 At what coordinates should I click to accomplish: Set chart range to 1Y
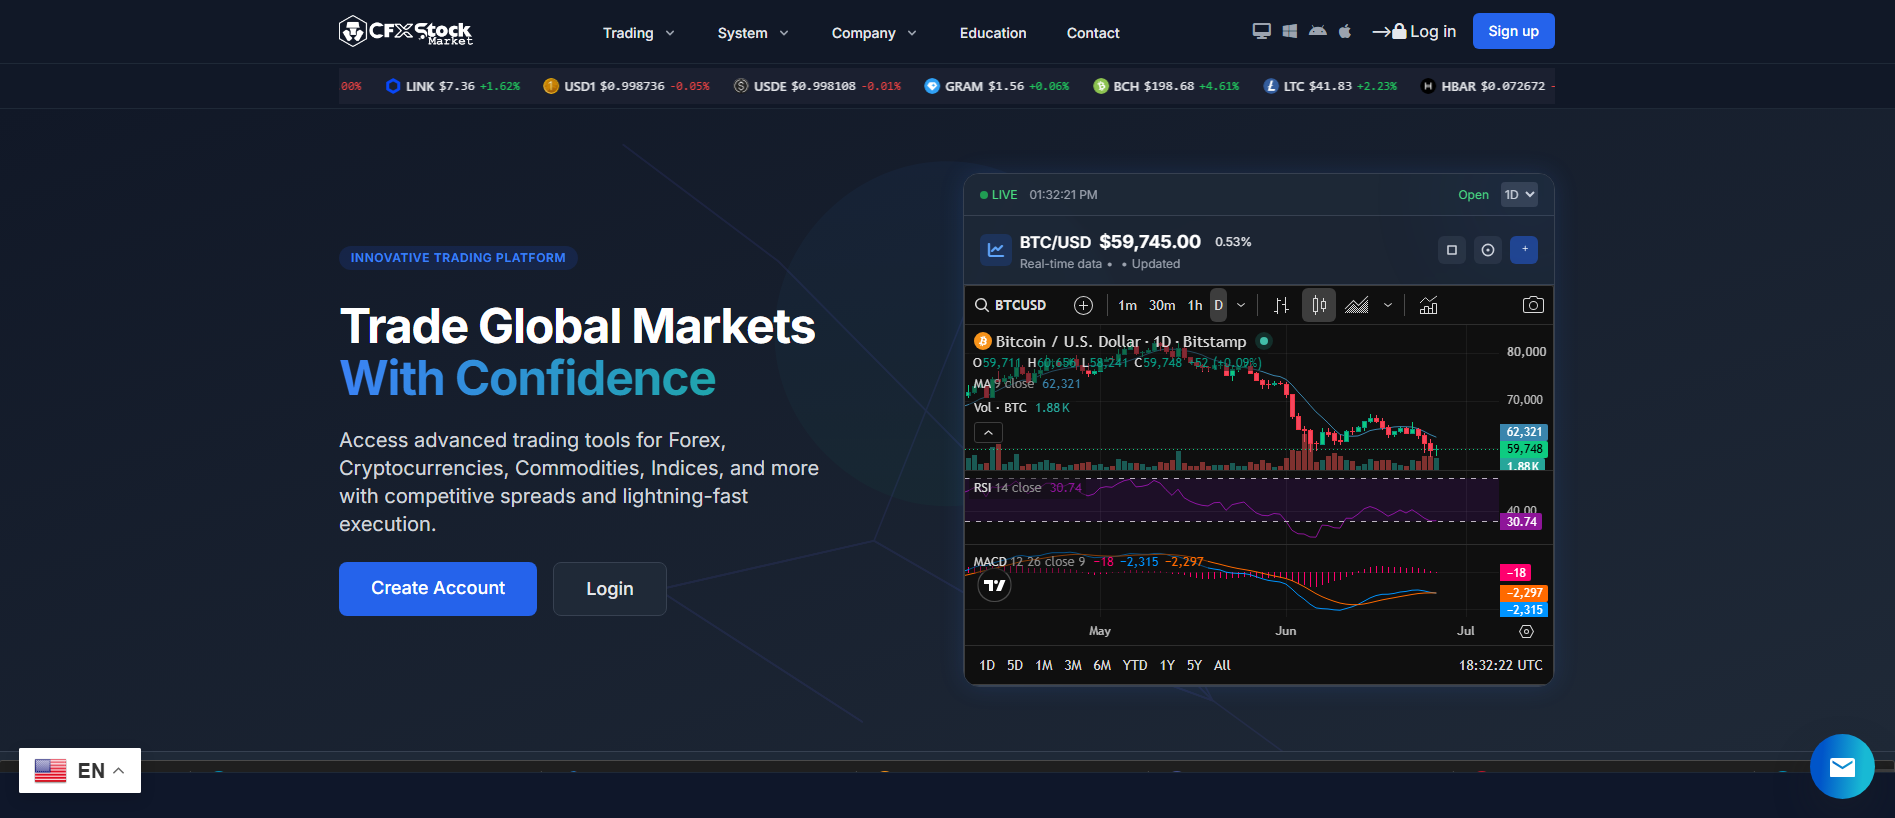1167,665
